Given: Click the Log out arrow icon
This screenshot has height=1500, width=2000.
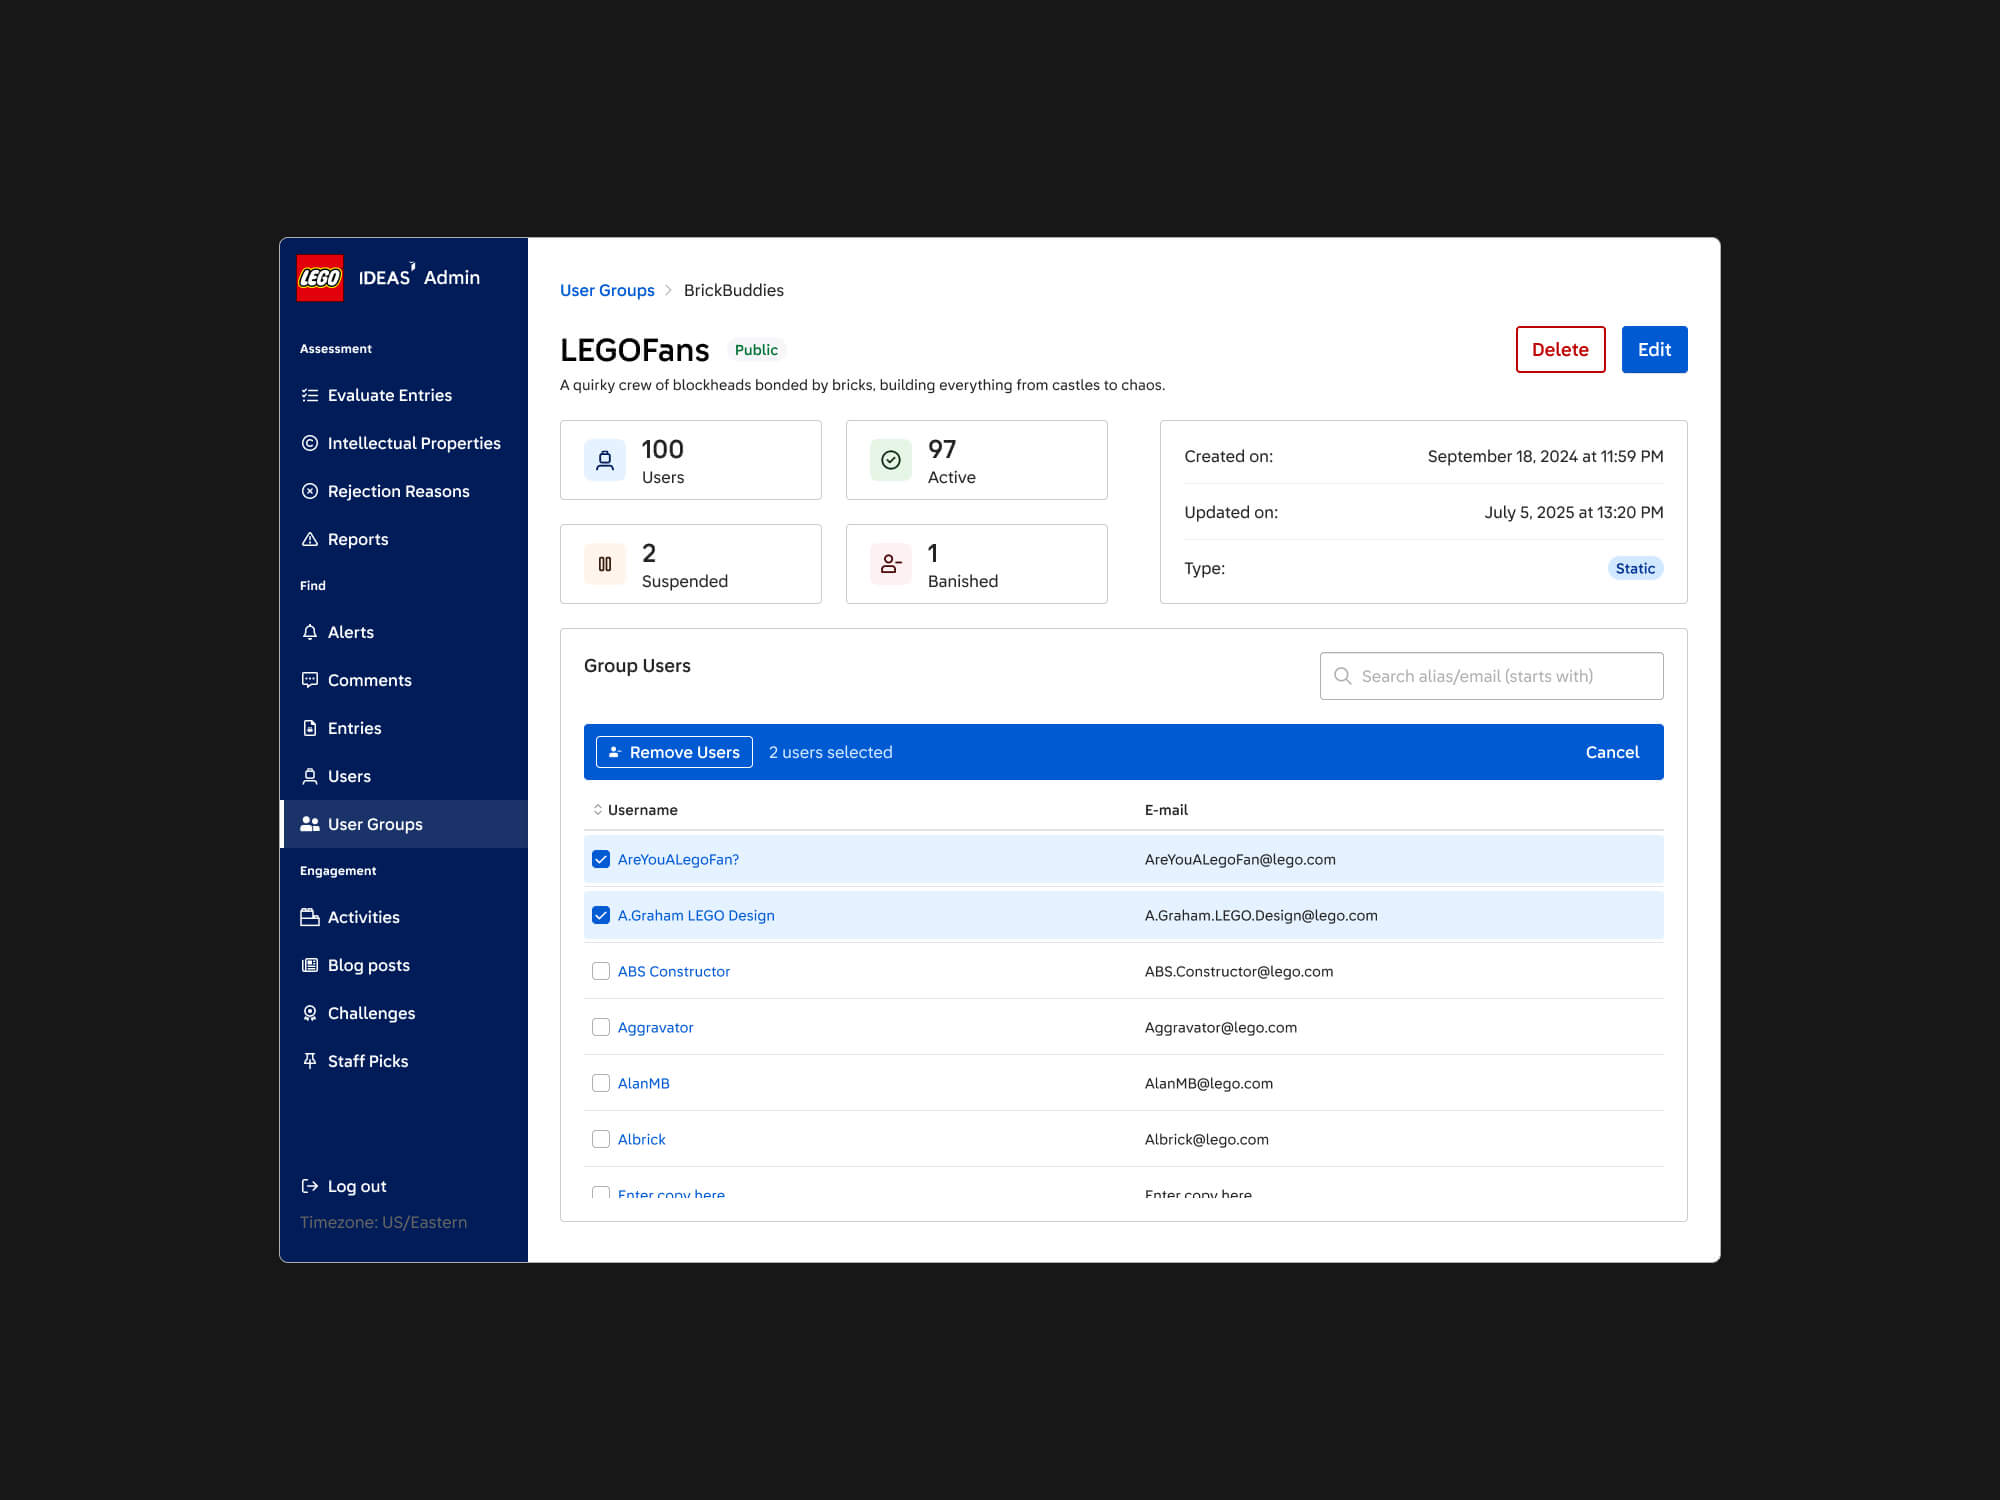Looking at the screenshot, I should click(310, 1186).
